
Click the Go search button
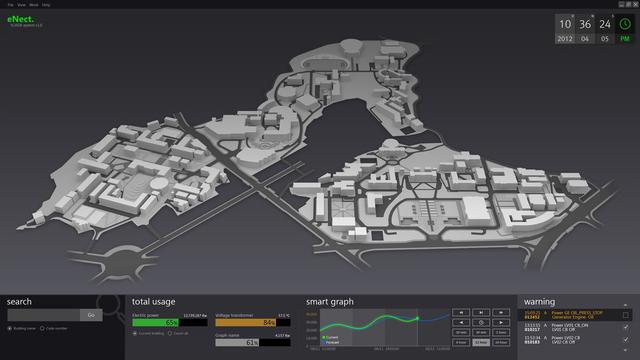pyautogui.click(x=91, y=315)
